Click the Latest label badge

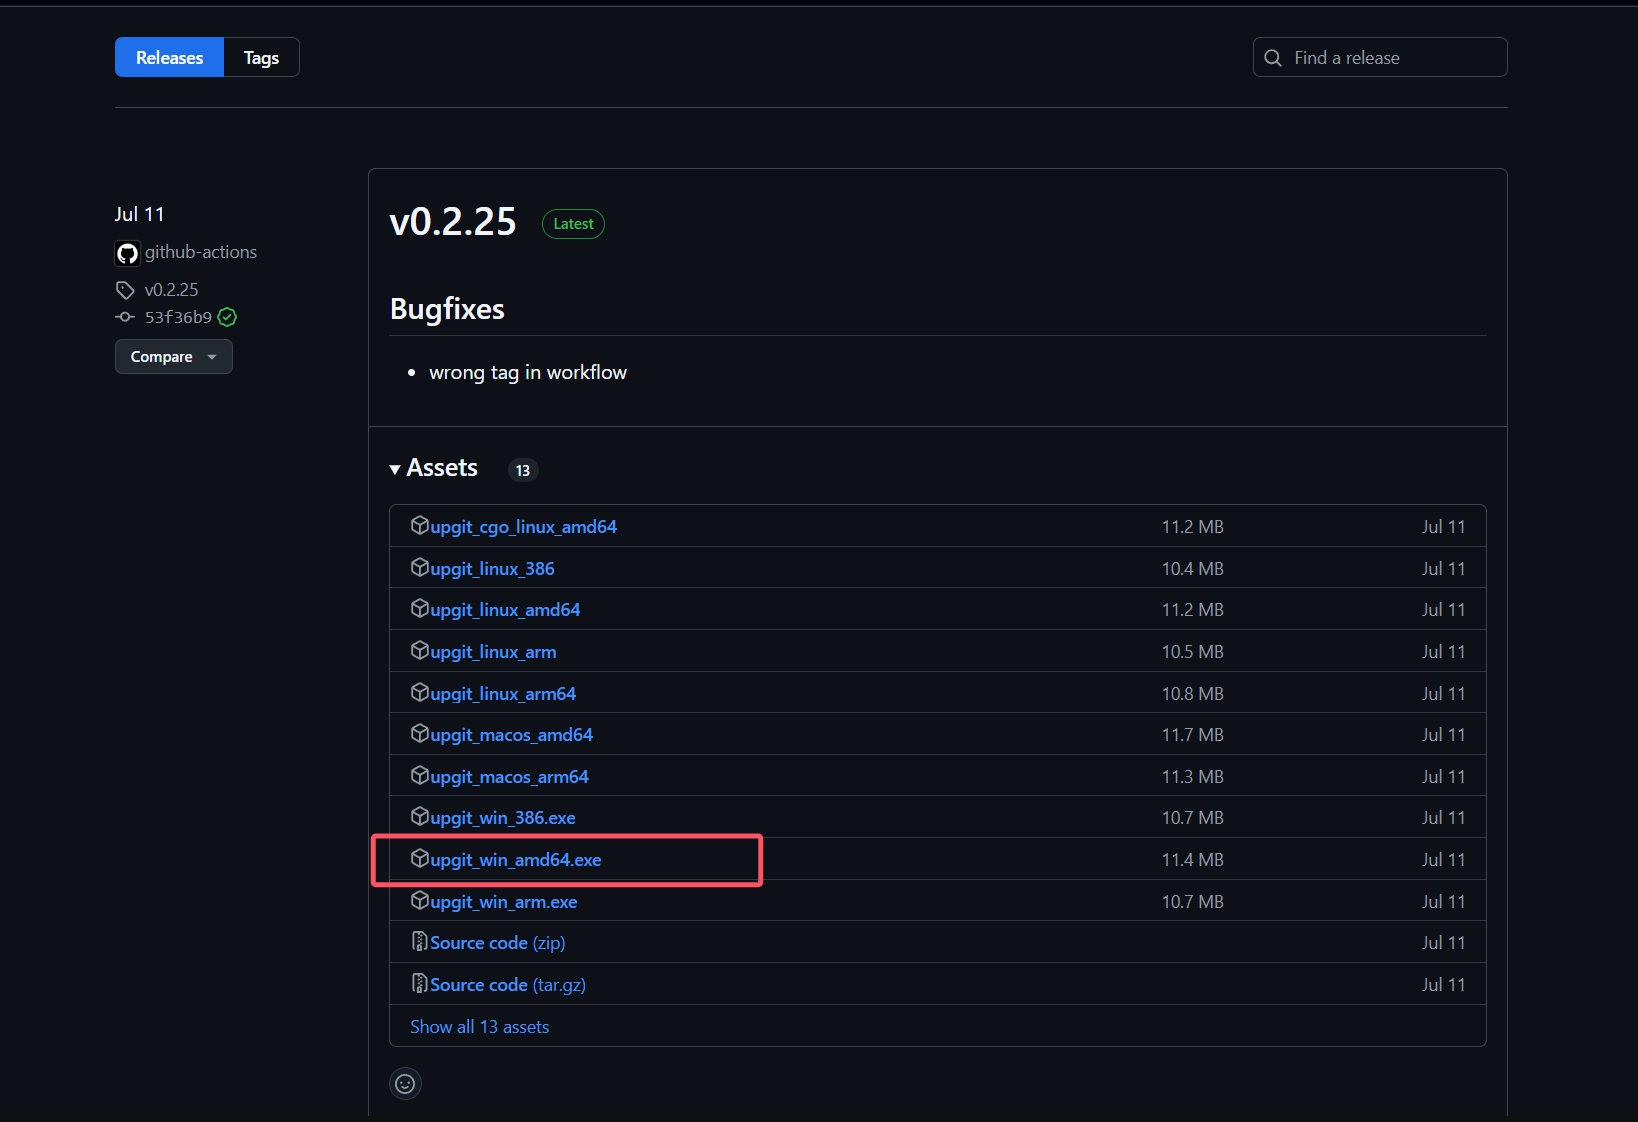pos(573,224)
